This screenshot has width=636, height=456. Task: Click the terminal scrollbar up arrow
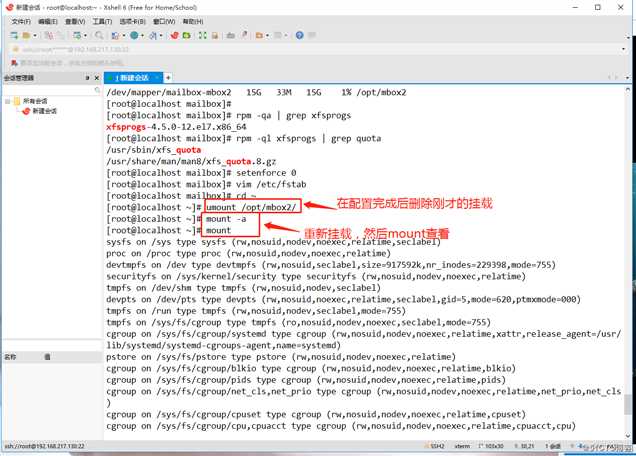(x=627, y=89)
